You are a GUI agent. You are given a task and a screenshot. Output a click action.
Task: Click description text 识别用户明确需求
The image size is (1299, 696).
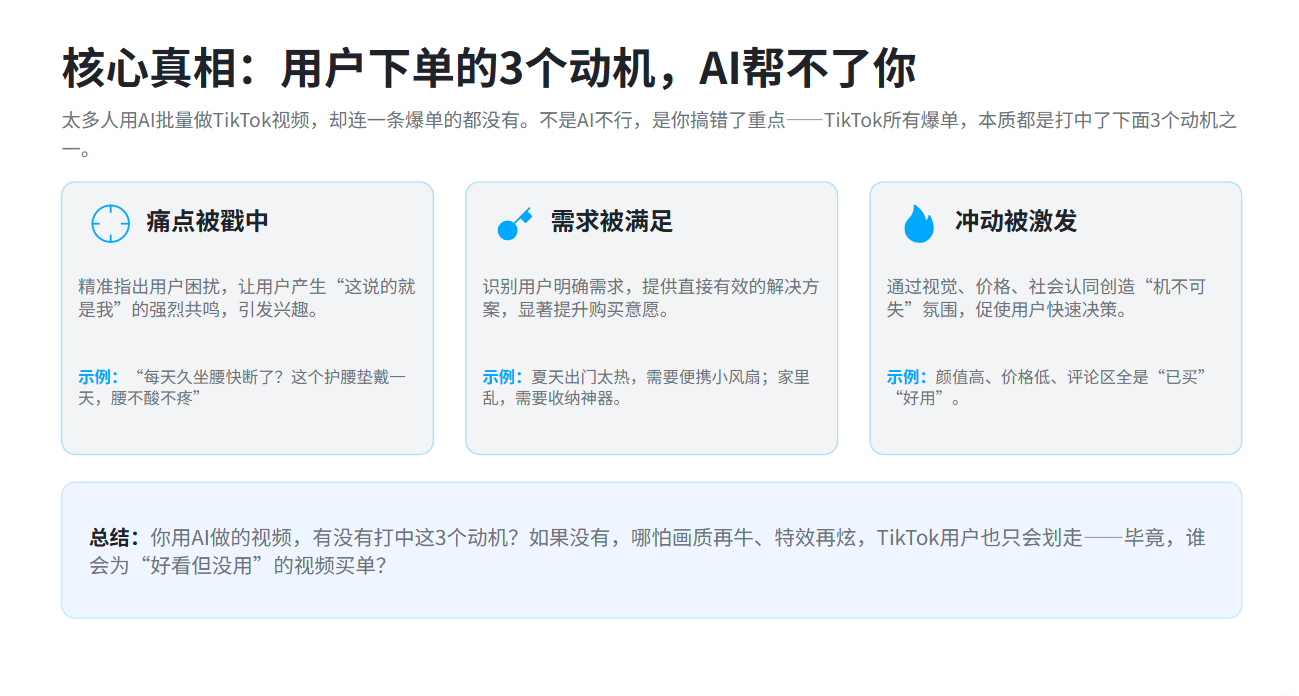[650, 298]
